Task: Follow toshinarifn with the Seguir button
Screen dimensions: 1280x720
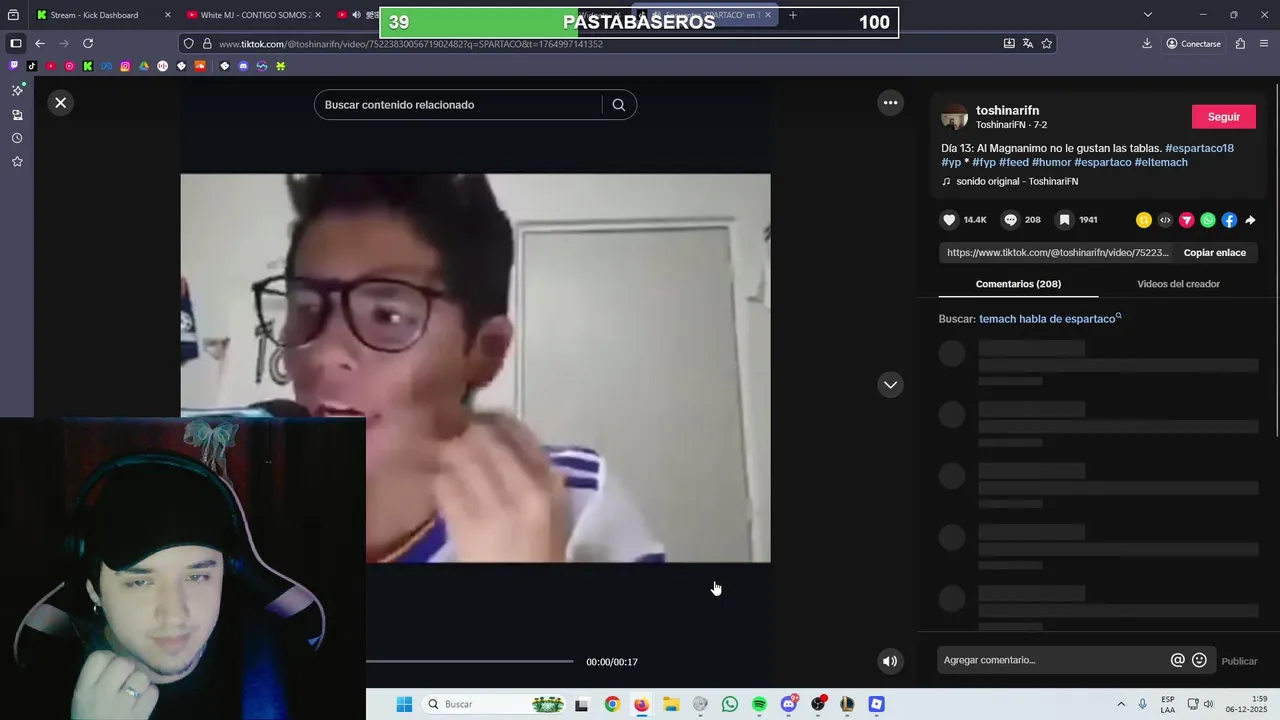Action: point(1223,117)
